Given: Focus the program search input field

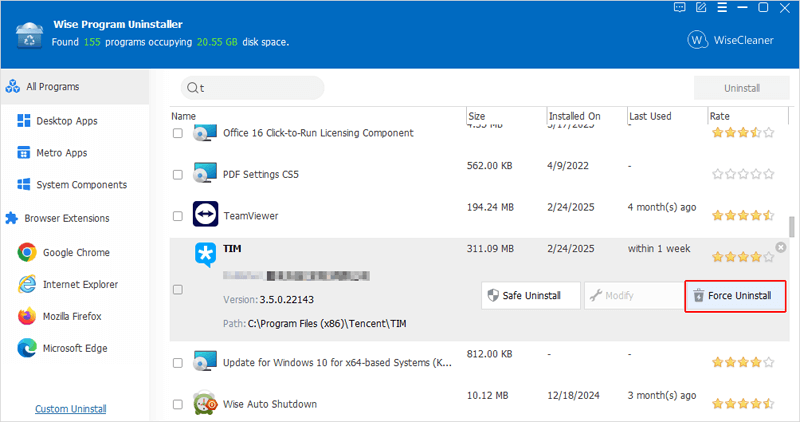Looking at the screenshot, I should point(253,88).
